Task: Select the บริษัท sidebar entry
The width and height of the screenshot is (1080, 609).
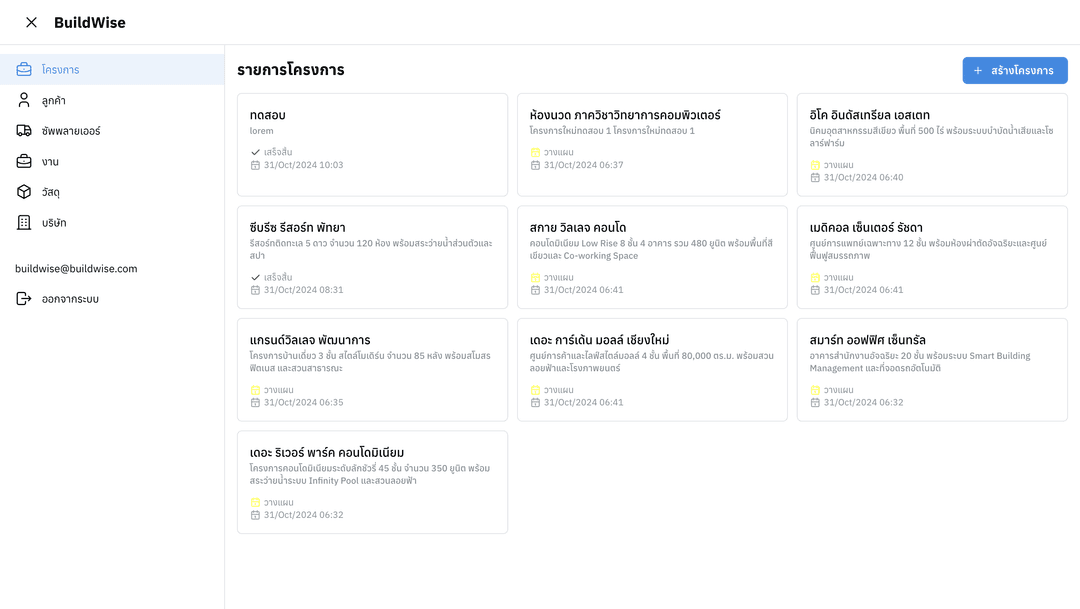Action: 112,223
